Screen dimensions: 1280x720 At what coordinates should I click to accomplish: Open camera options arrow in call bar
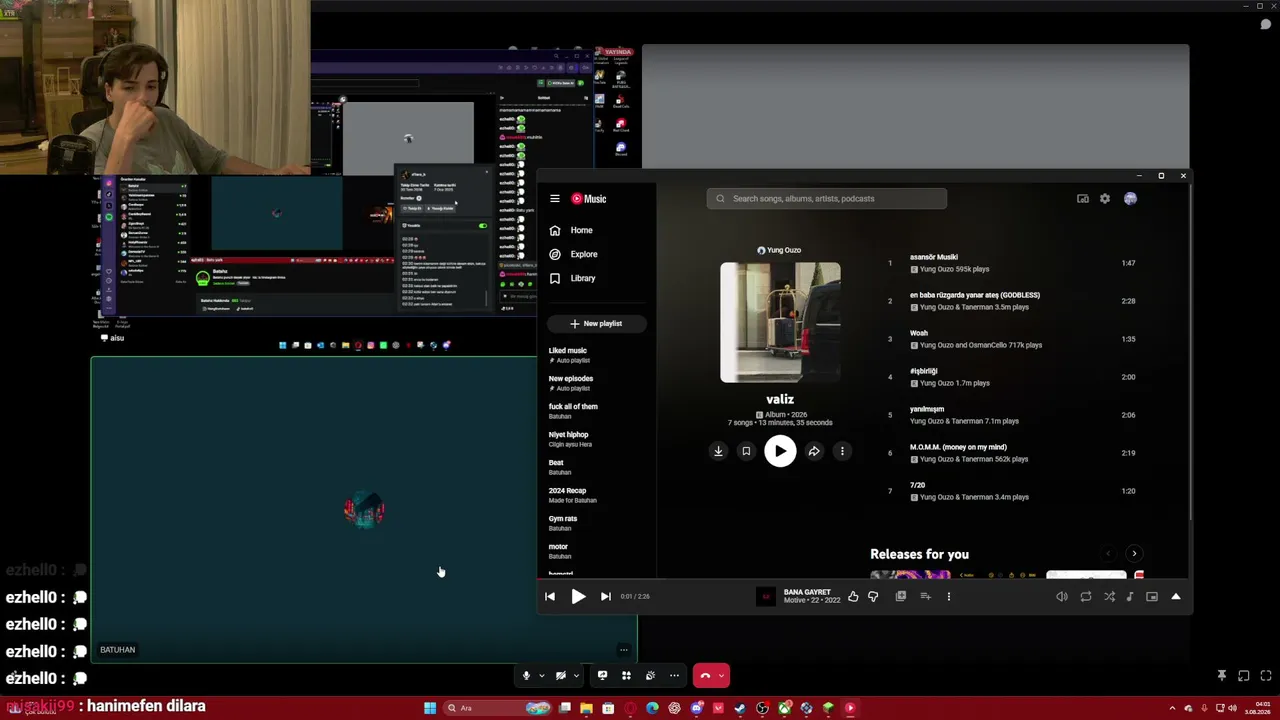(576, 676)
